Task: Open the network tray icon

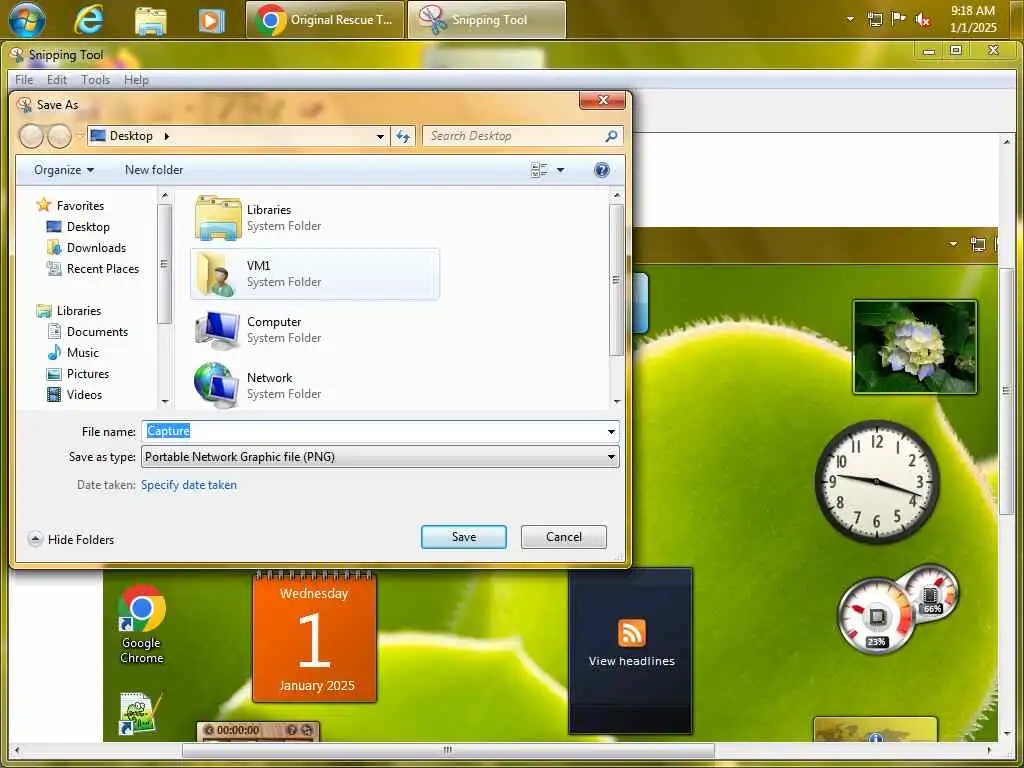Action: (875, 19)
